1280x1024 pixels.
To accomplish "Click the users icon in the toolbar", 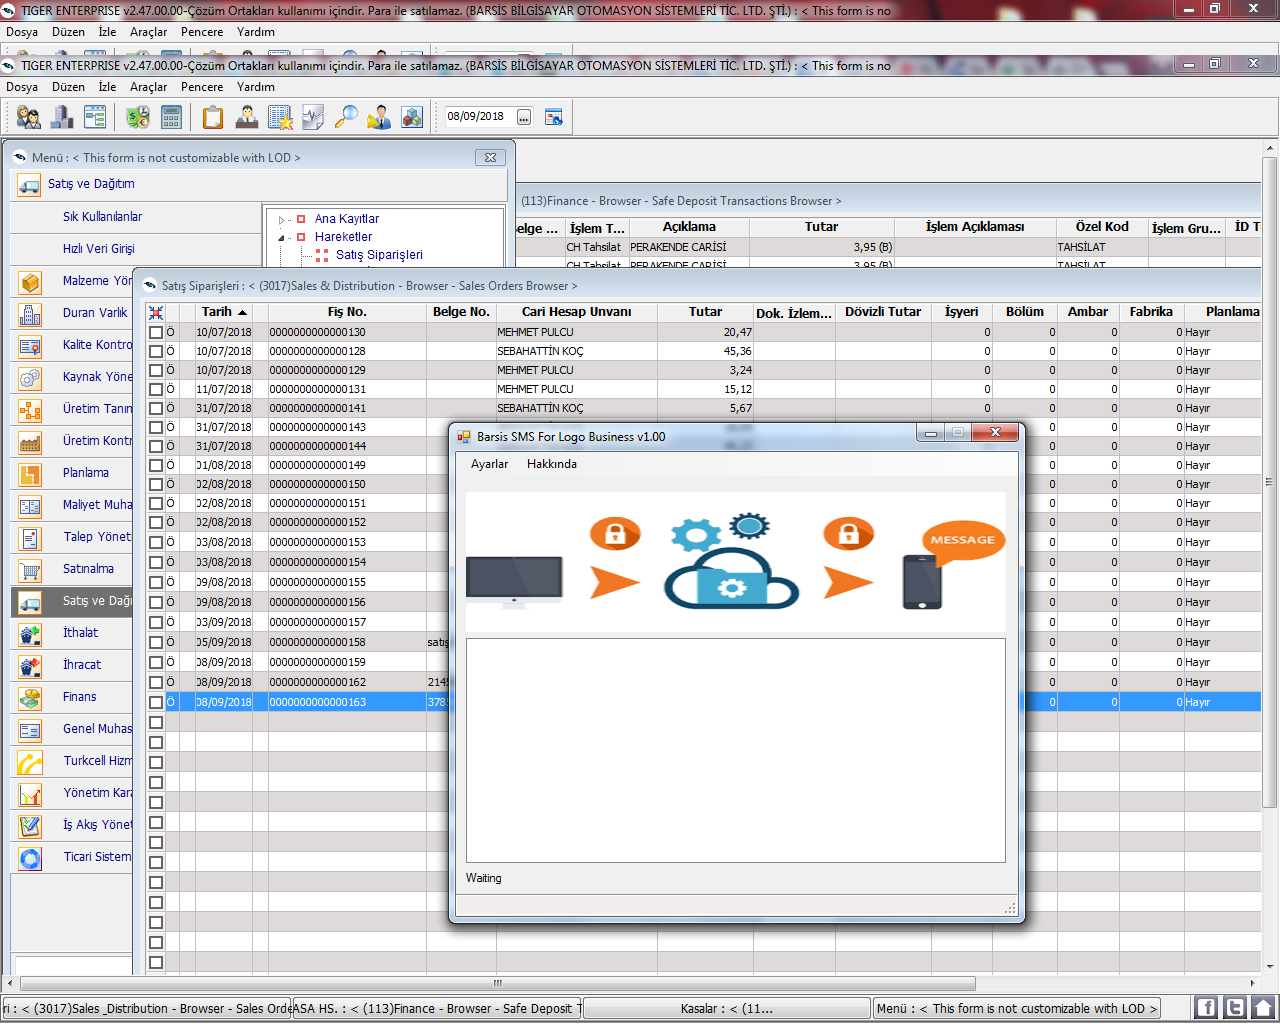I will pos(29,117).
